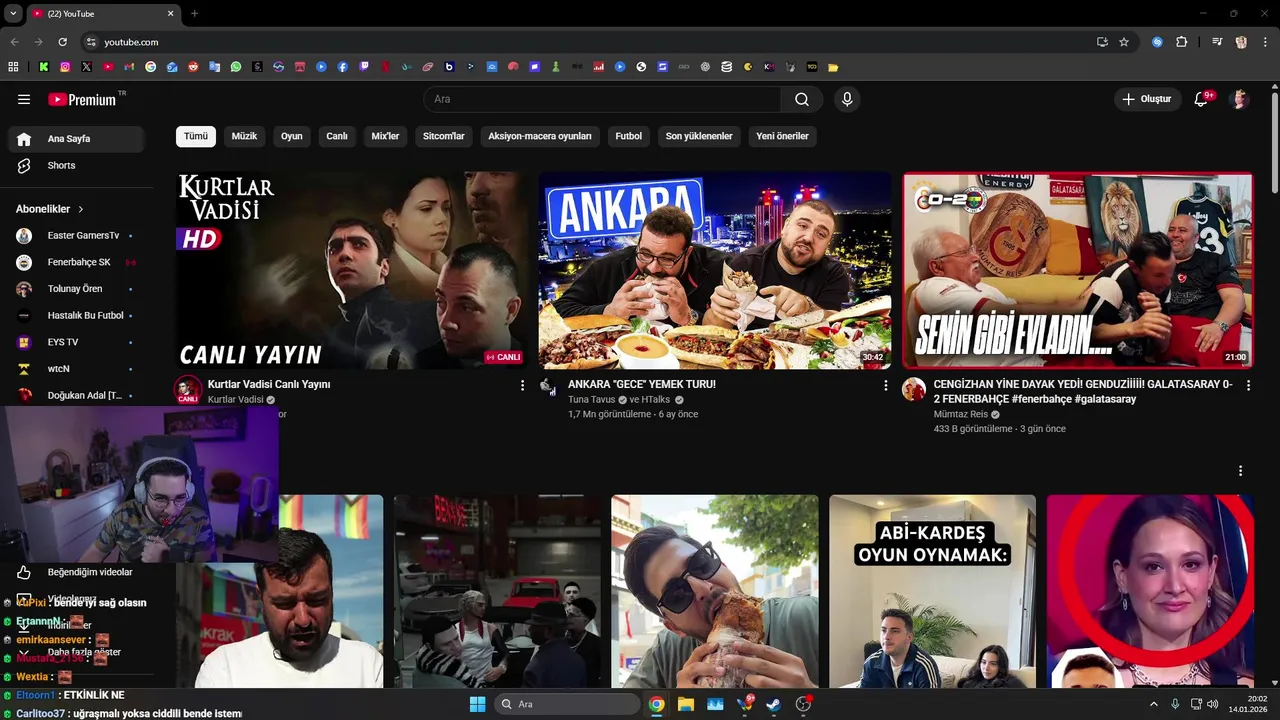Select the Müzik filter chip
Image resolution: width=1280 pixels, height=720 pixels.
[x=244, y=136]
